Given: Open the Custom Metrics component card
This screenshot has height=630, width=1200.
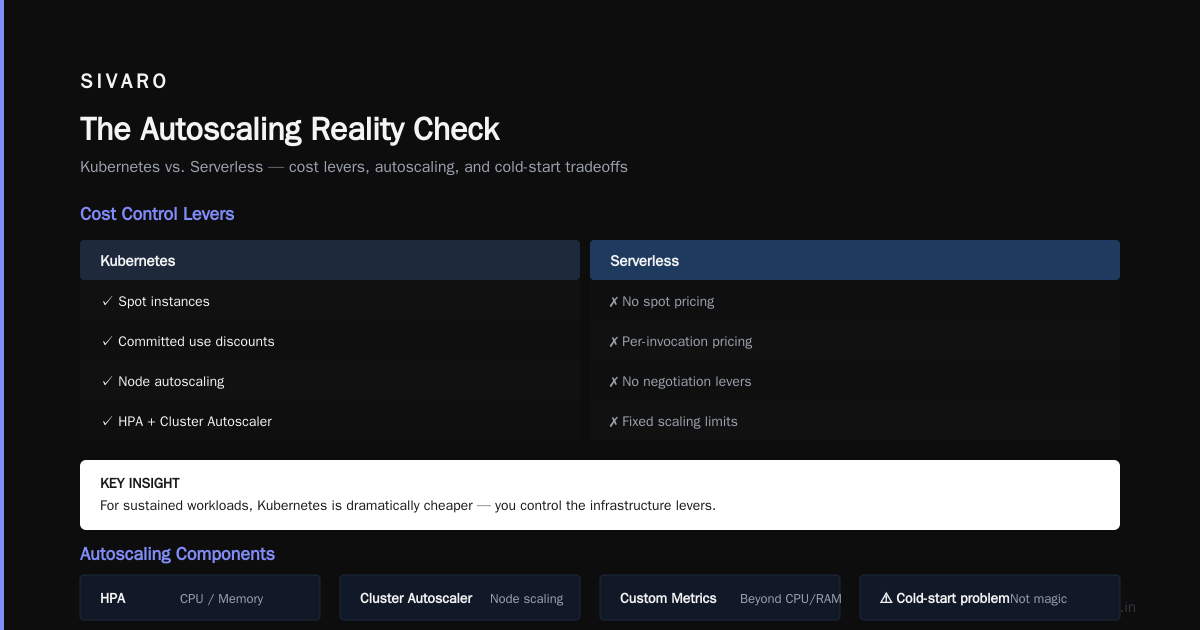Looking at the screenshot, I should [x=720, y=598].
